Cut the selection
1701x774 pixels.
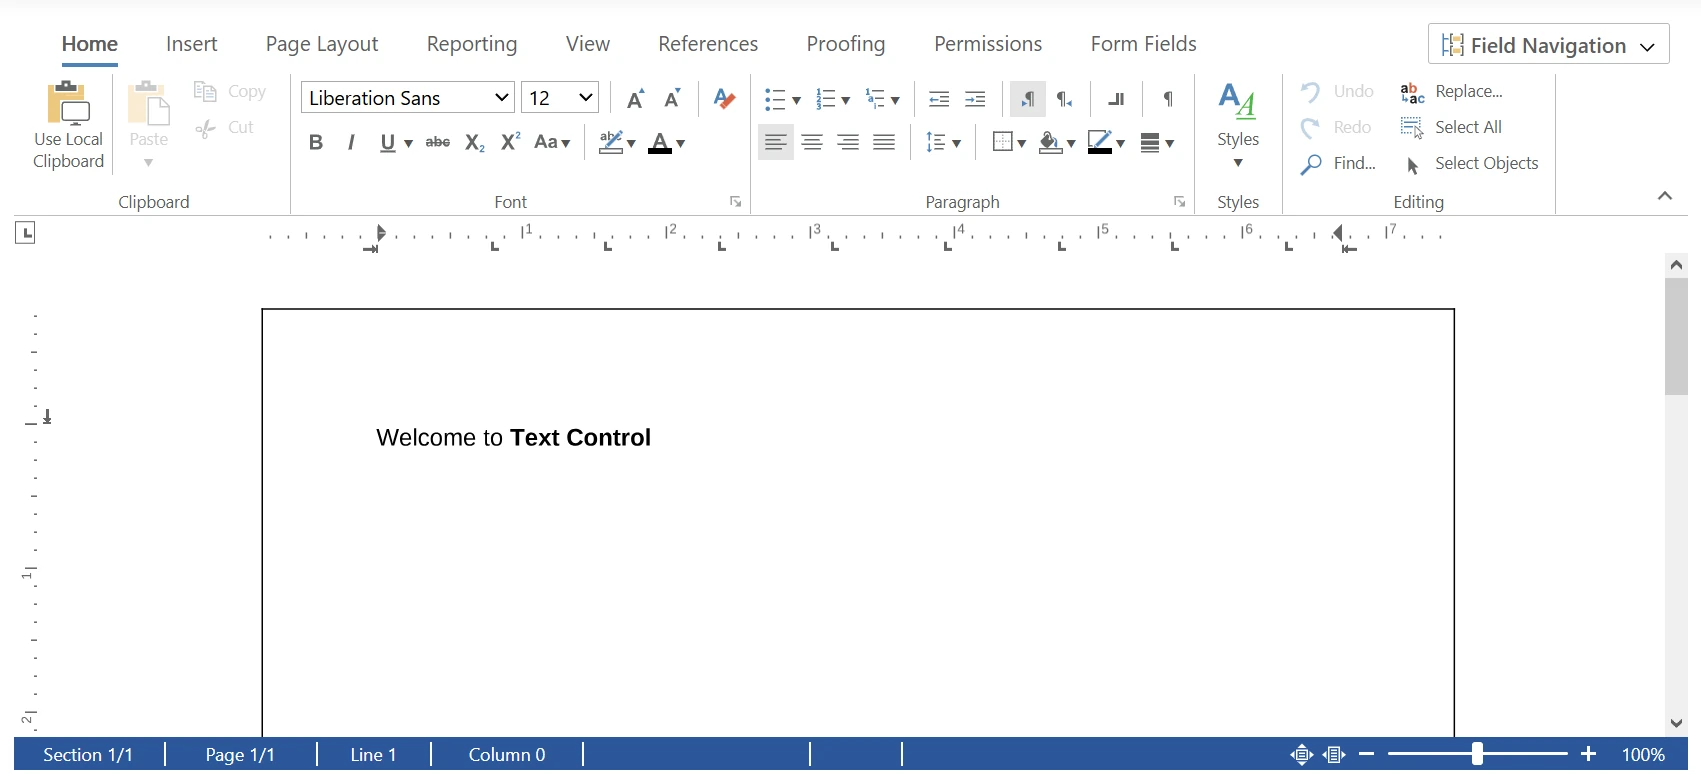225,128
